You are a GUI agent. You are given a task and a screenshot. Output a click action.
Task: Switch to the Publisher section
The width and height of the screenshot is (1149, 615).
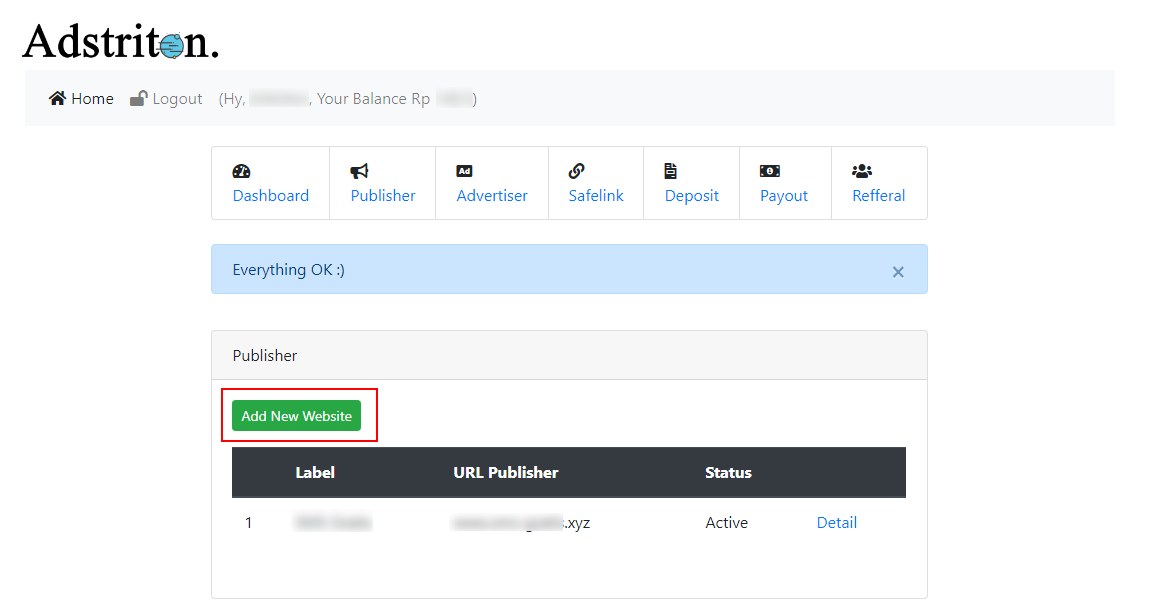click(x=382, y=196)
